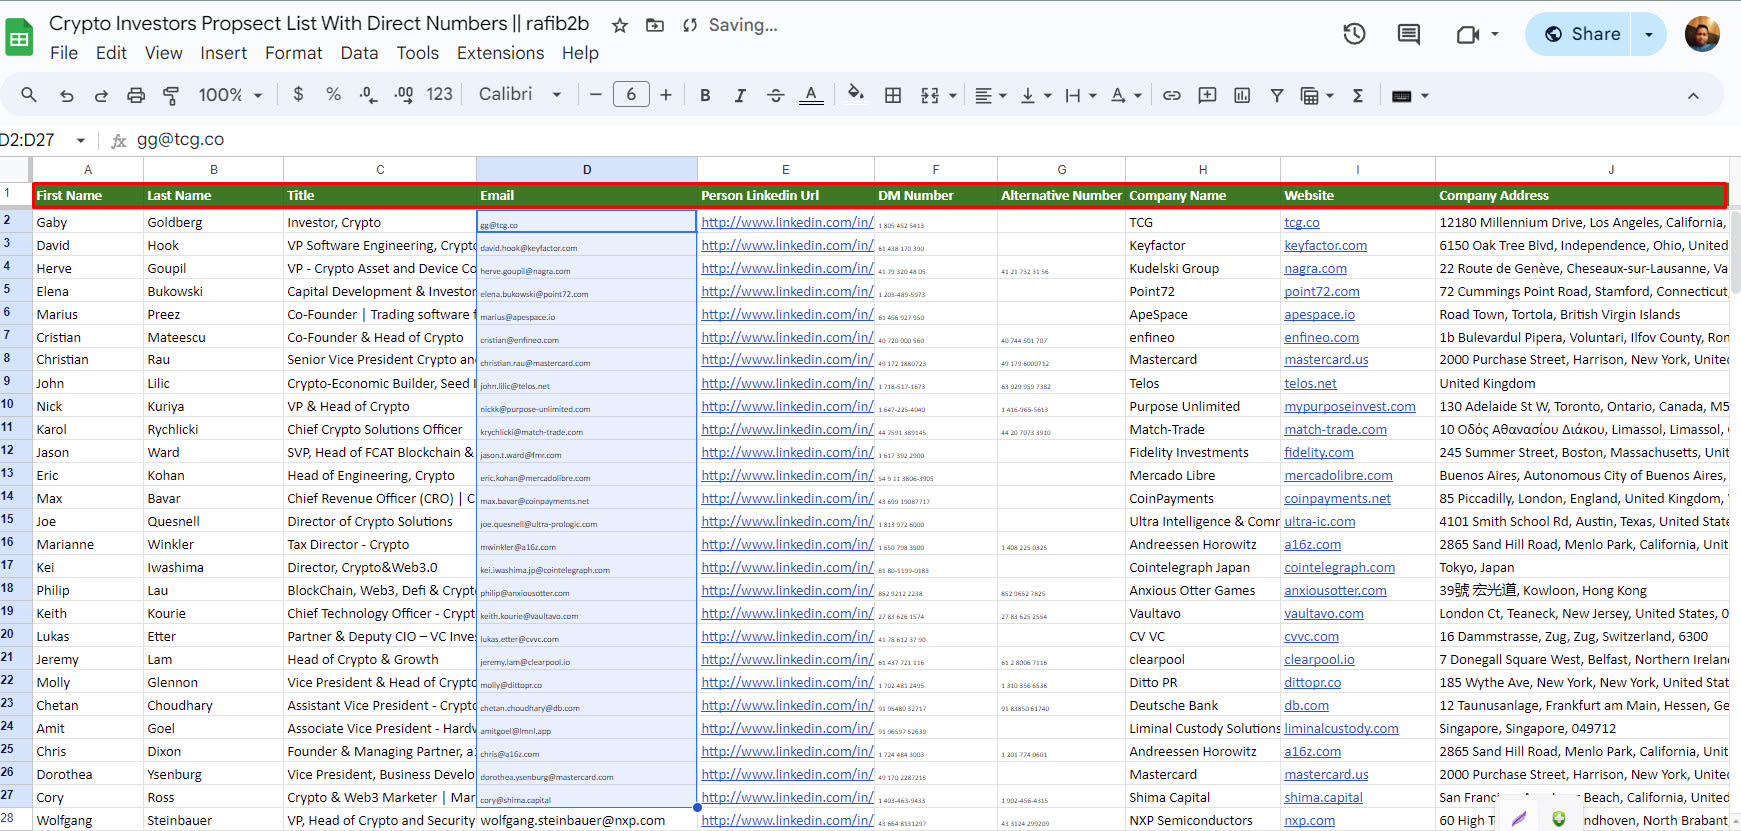Insert a comment
1741x831 pixels.
[x=1208, y=95]
